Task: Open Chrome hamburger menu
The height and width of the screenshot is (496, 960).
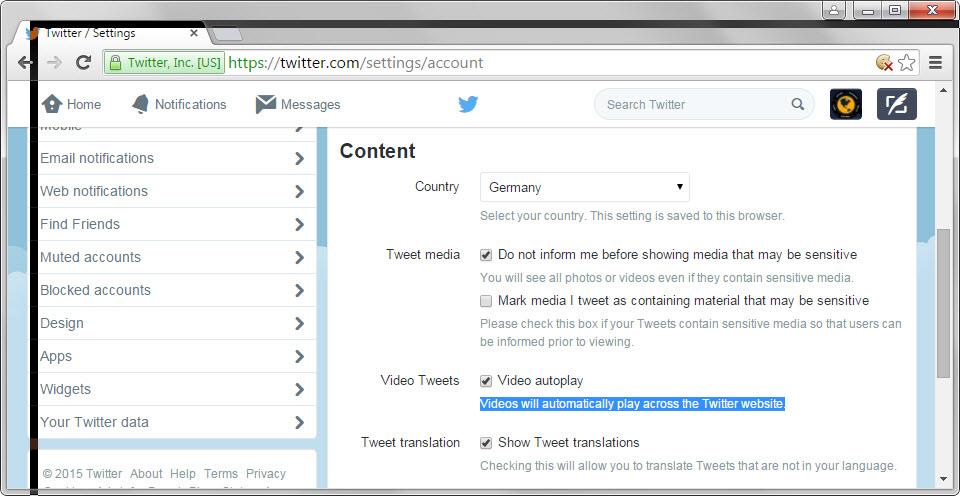Action: click(x=935, y=62)
